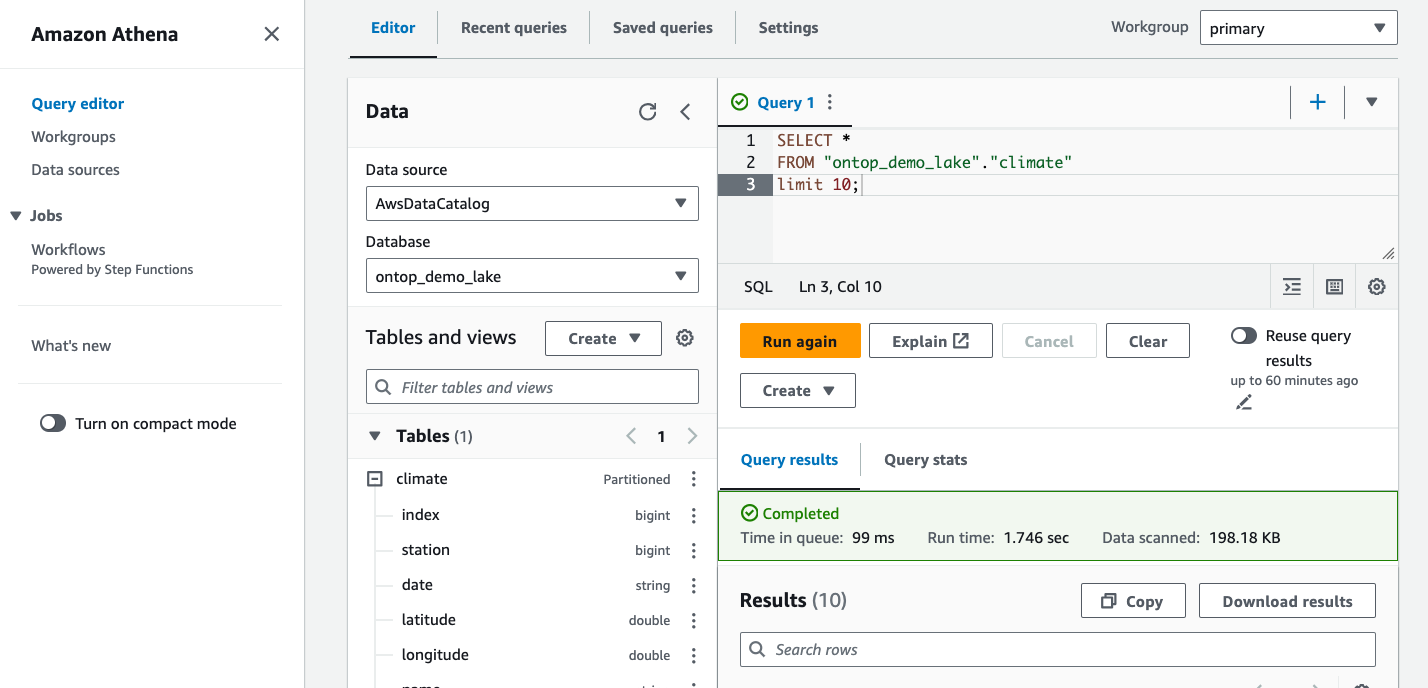Add a new query tab with the plus icon
The height and width of the screenshot is (688, 1428).
pos(1318,102)
